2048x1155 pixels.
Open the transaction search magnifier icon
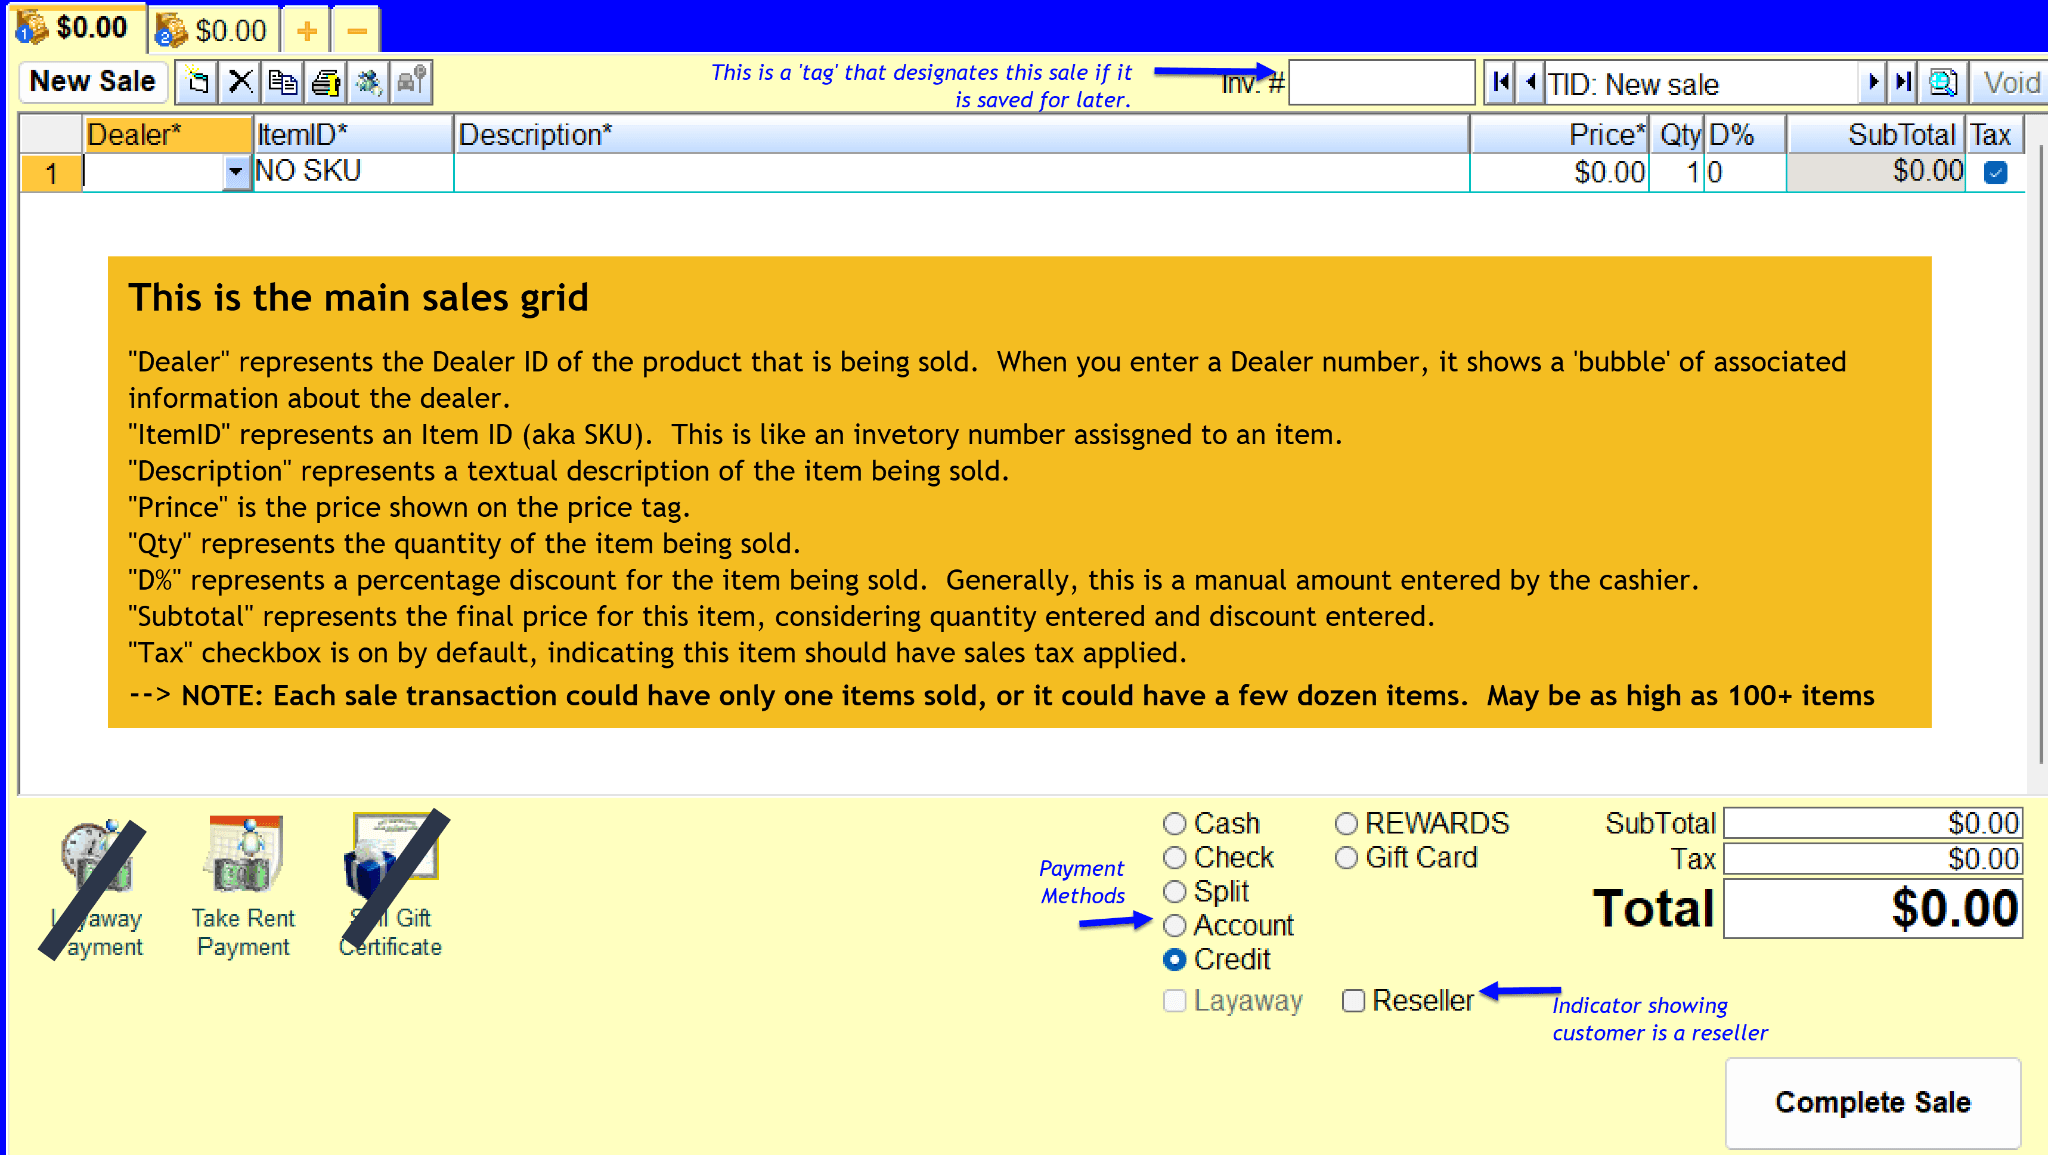pyautogui.click(x=1943, y=82)
